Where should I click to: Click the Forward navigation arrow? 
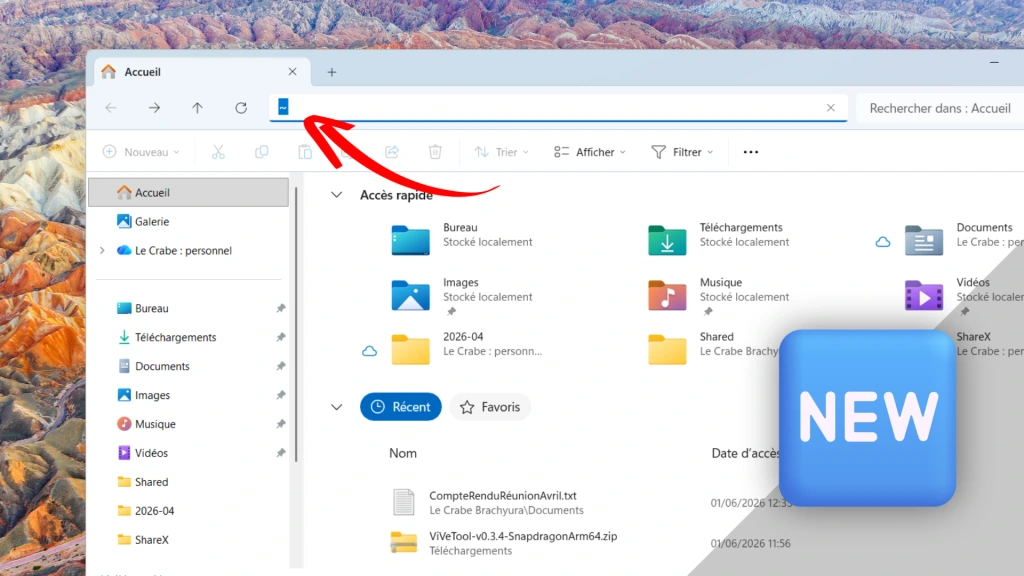[154, 108]
